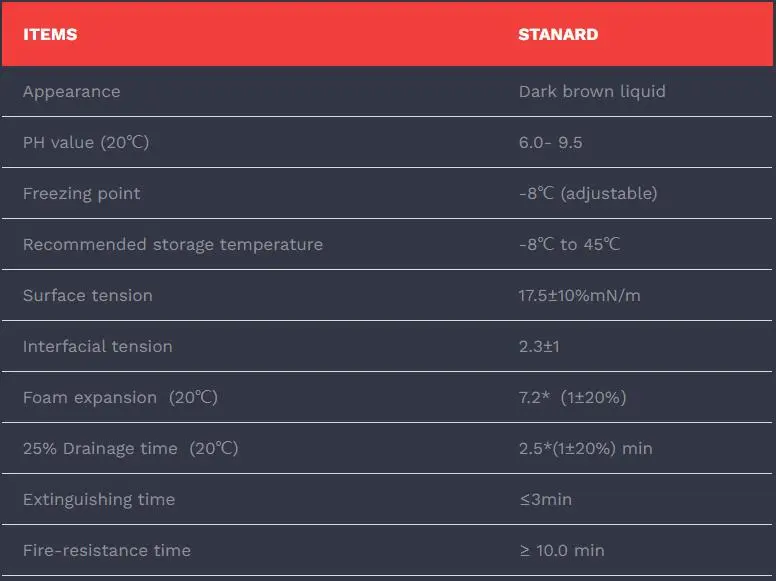Click the 2.3±1 value
The image size is (776, 581).
[x=541, y=346]
